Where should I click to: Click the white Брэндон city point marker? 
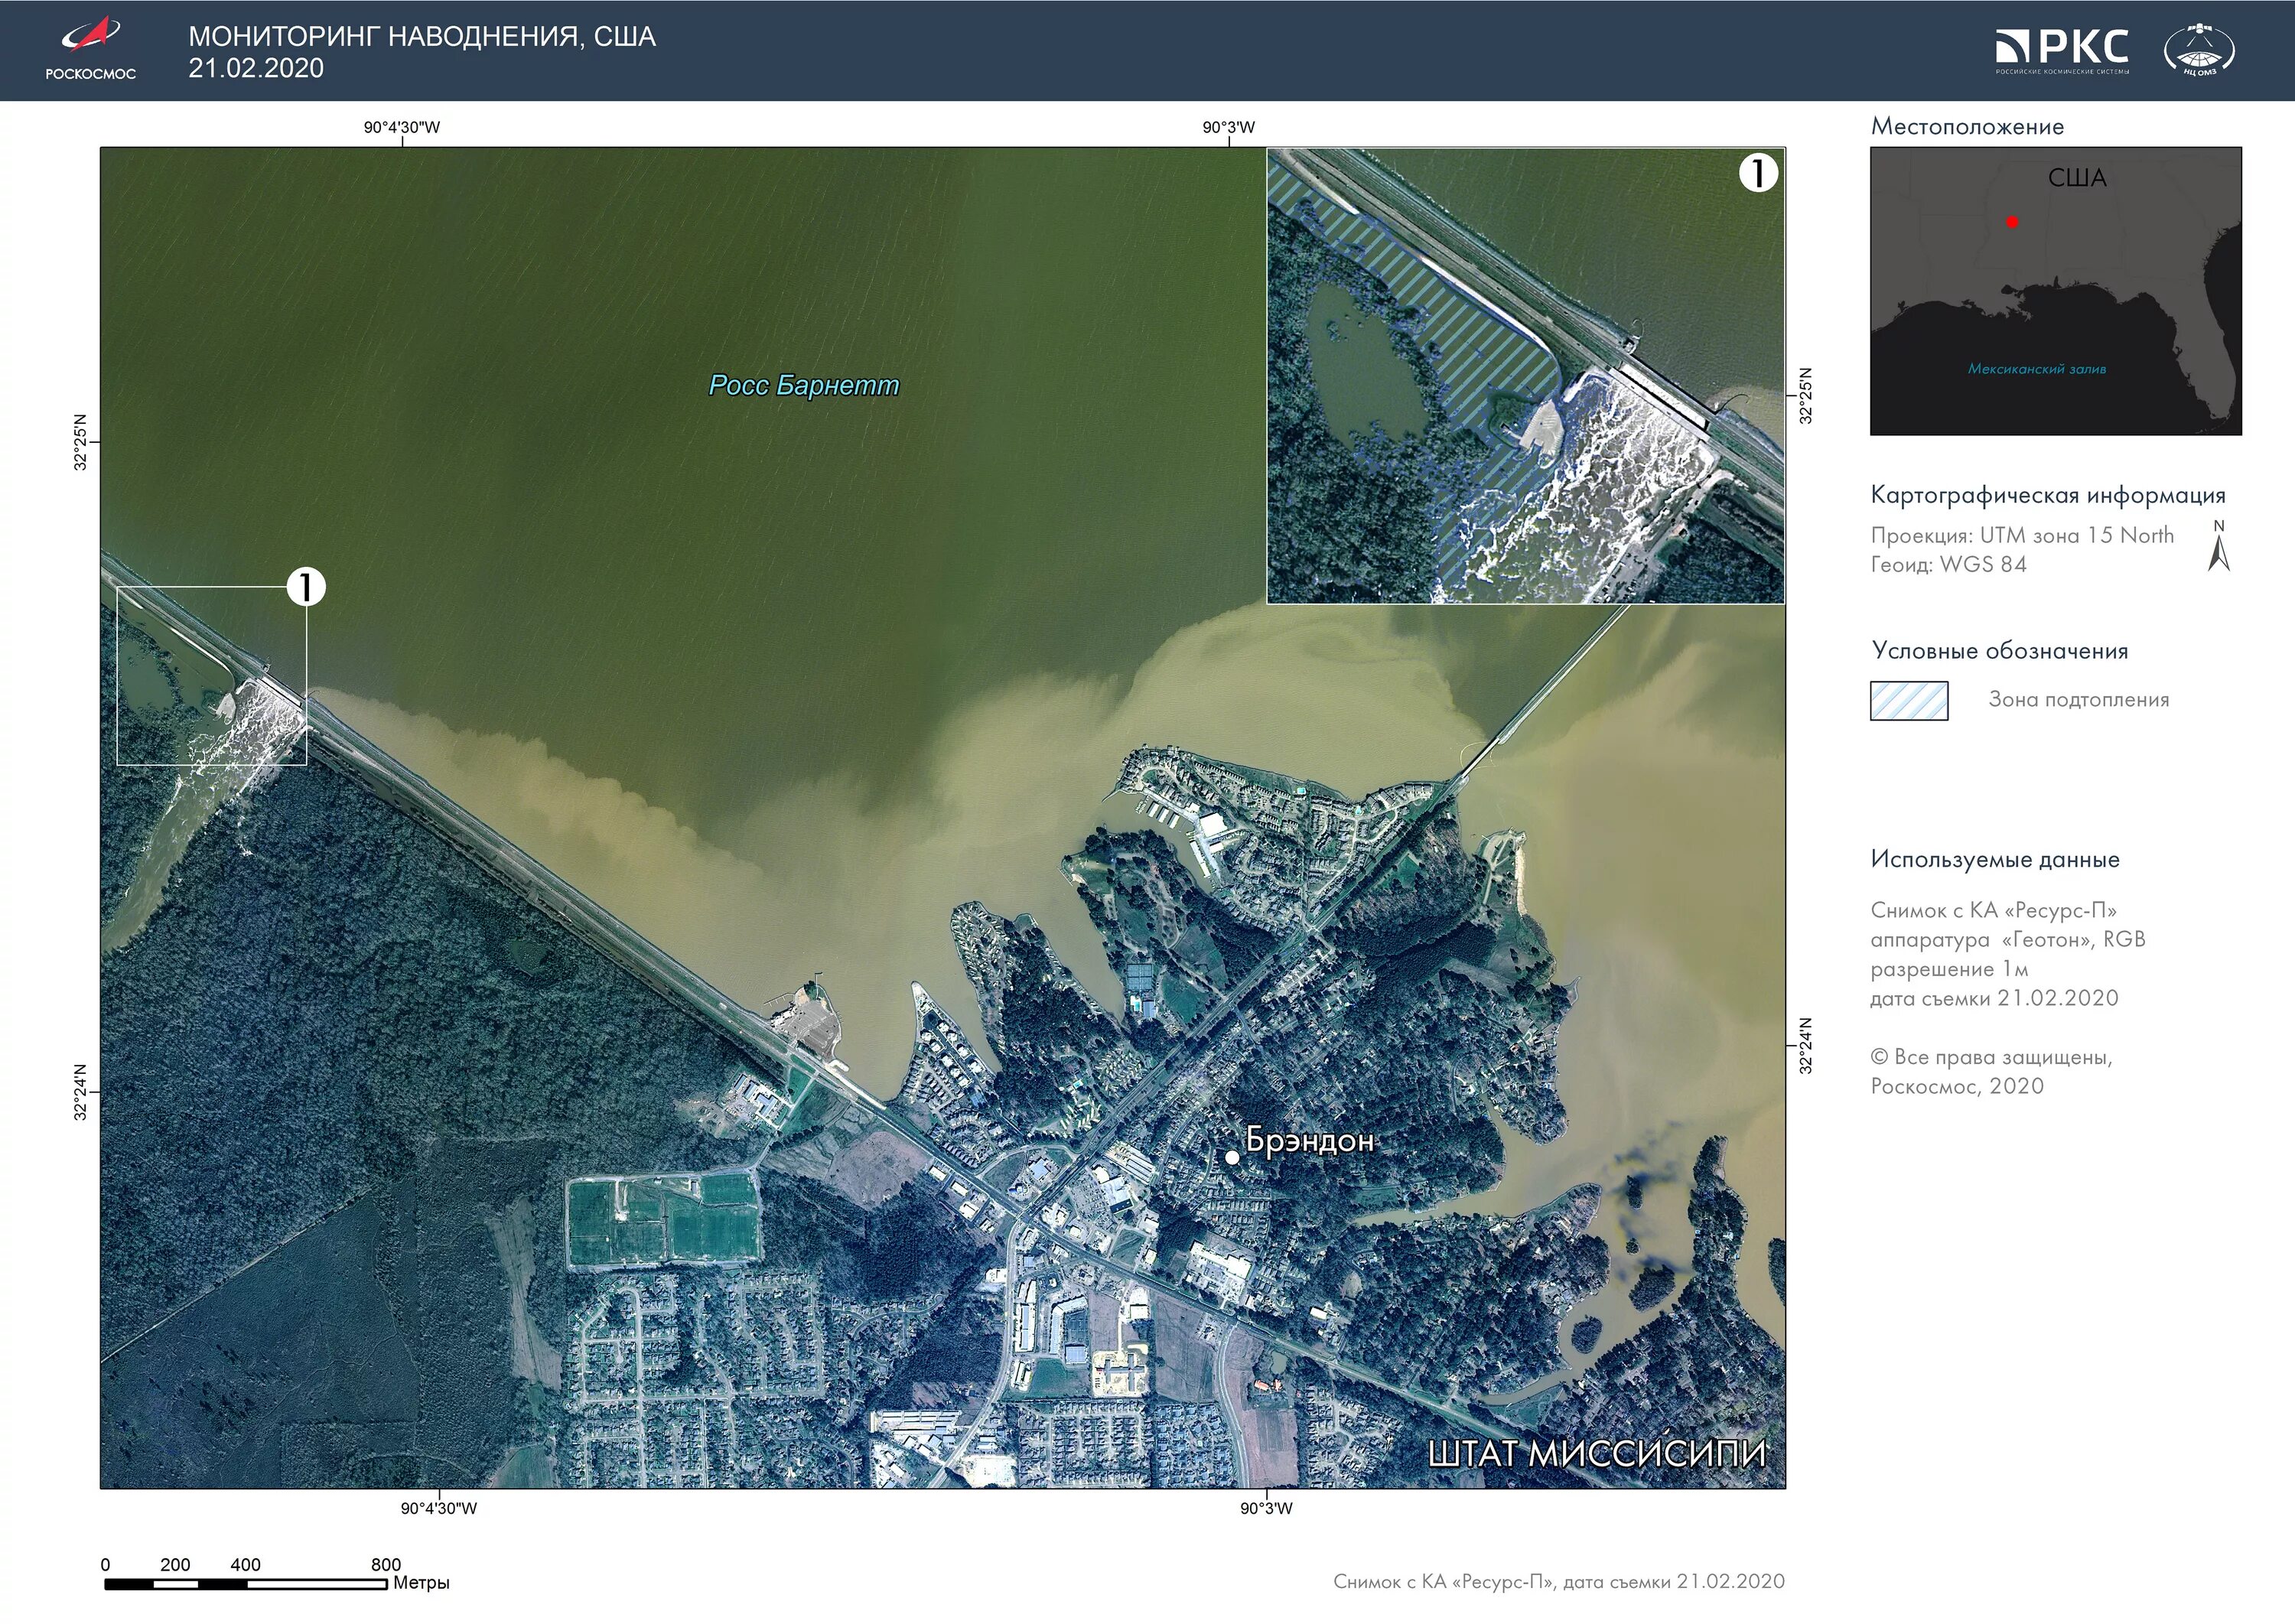point(1232,1157)
